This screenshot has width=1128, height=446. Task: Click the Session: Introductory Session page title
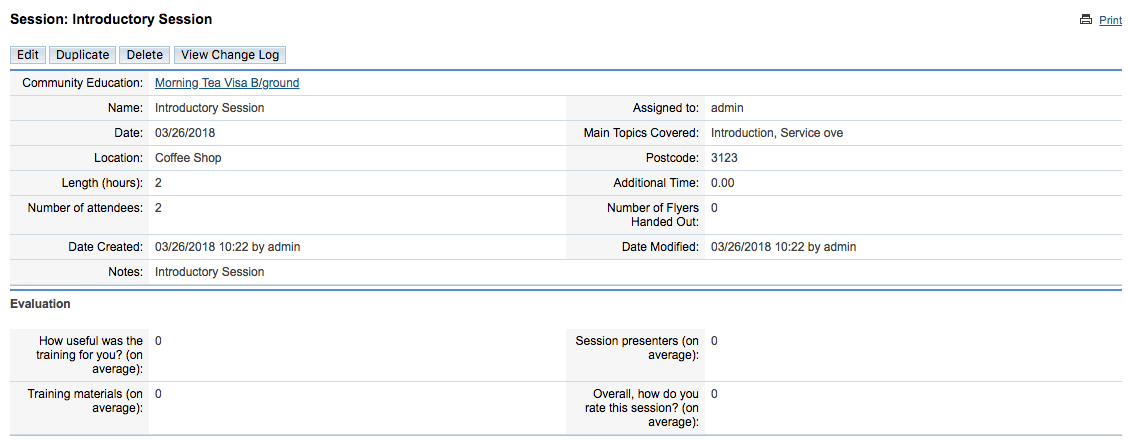tap(111, 19)
